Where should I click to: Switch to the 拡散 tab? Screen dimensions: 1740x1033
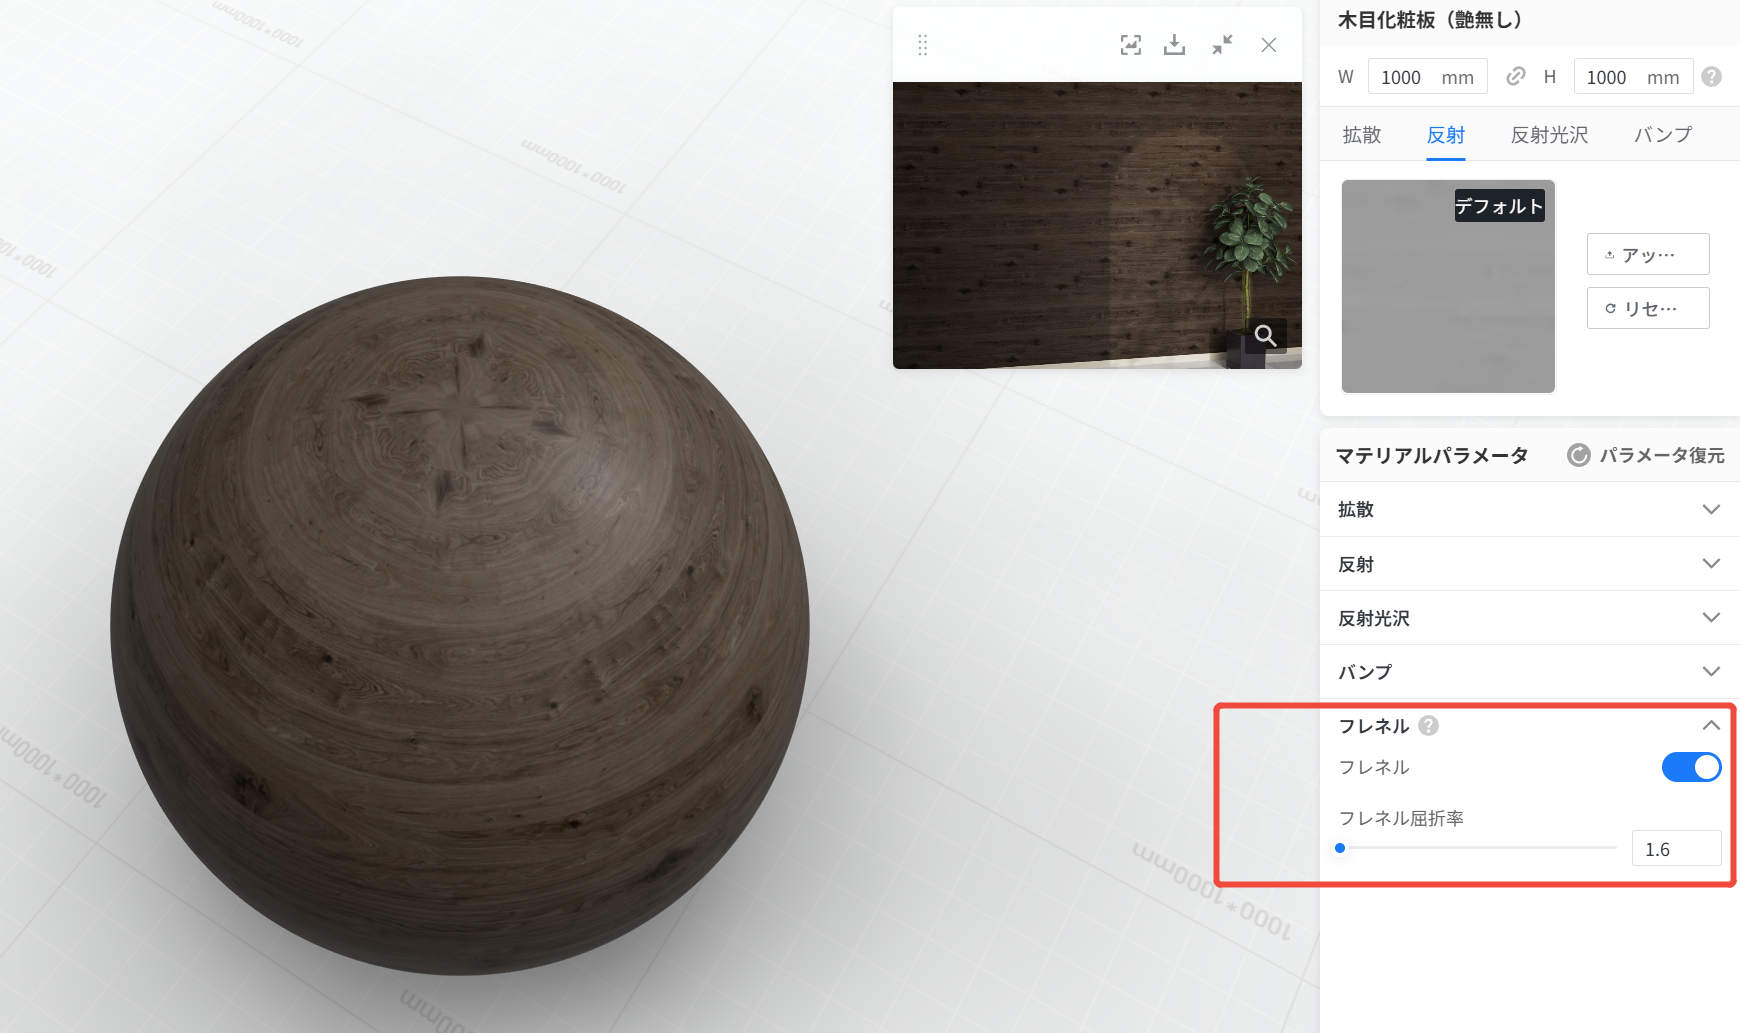click(x=1362, y=135)
